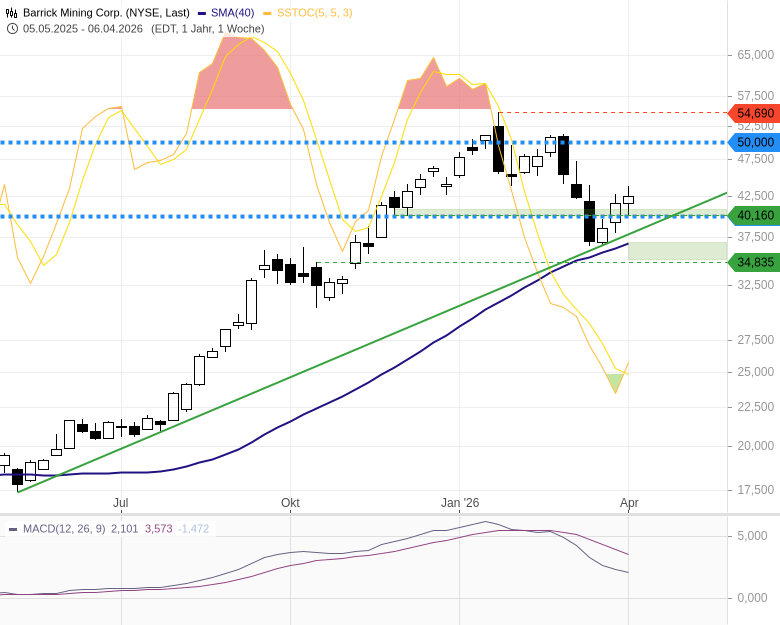The image size is (780, 625).
Task: Click the MACD legend line marker
Action: (x=13, y=528)
